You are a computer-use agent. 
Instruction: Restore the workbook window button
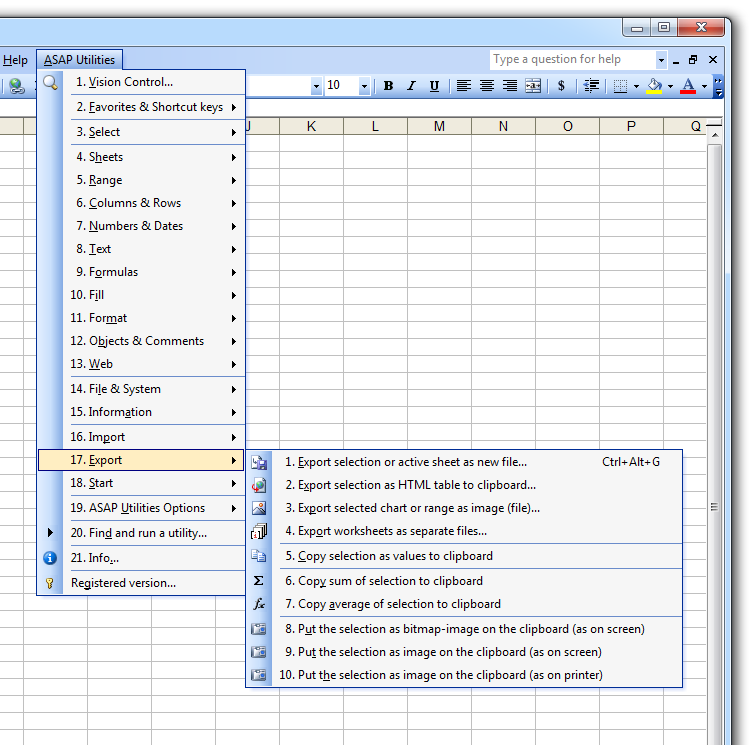click(693, 60)
